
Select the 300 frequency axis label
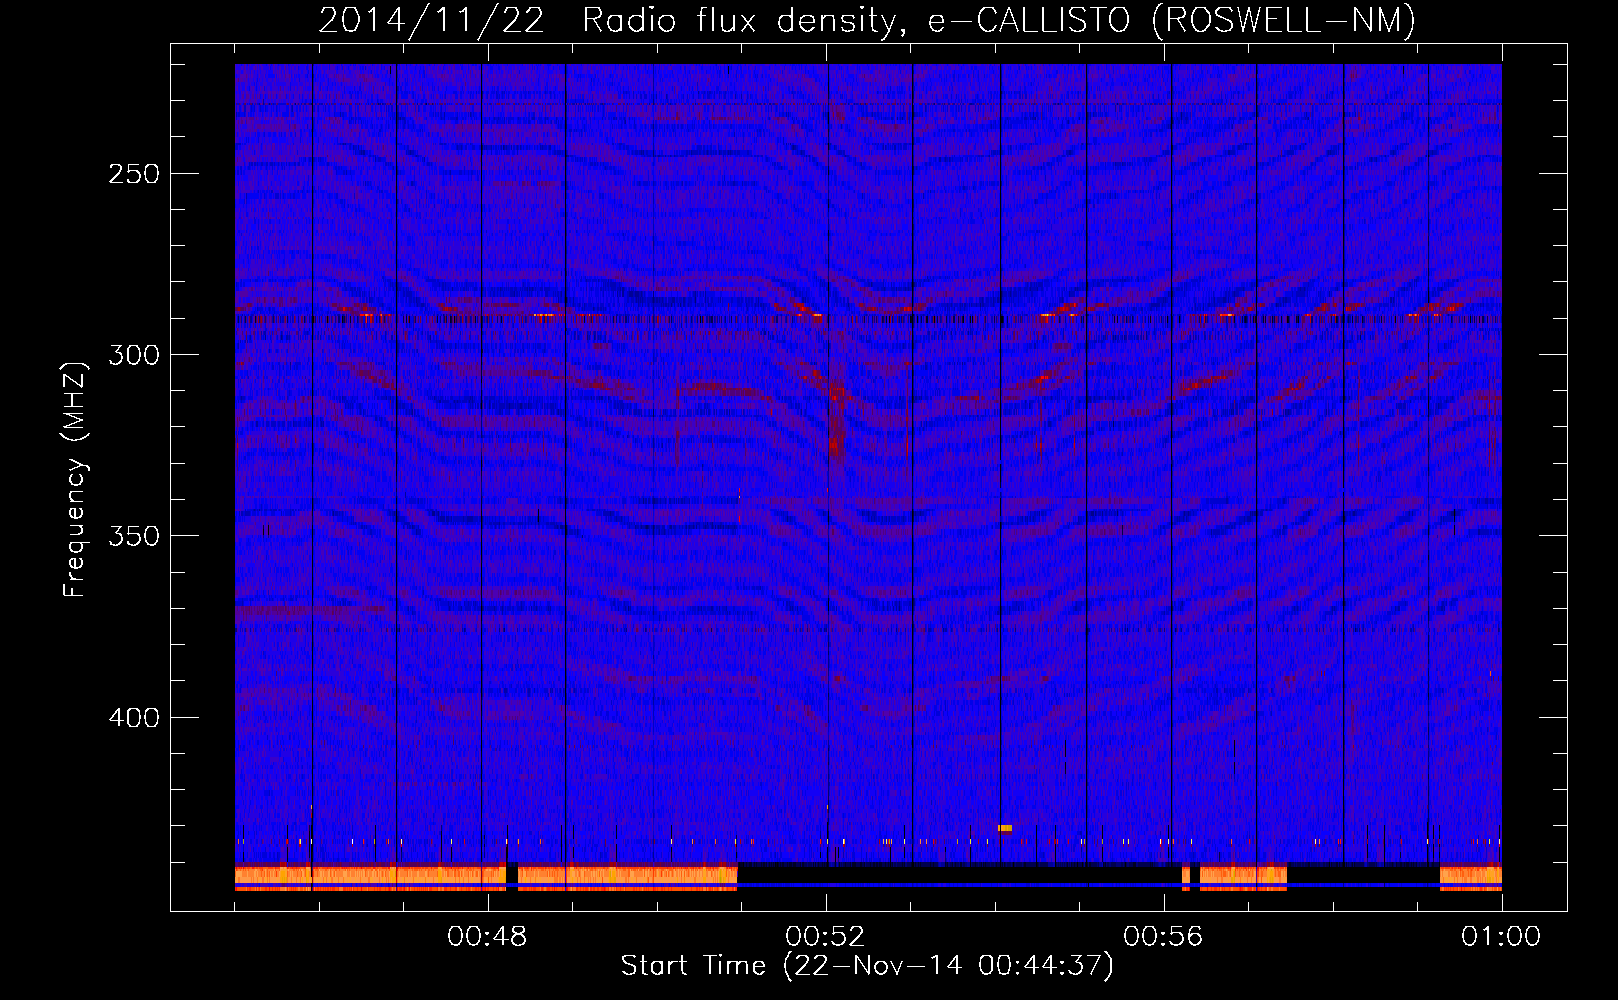point(133,355)
